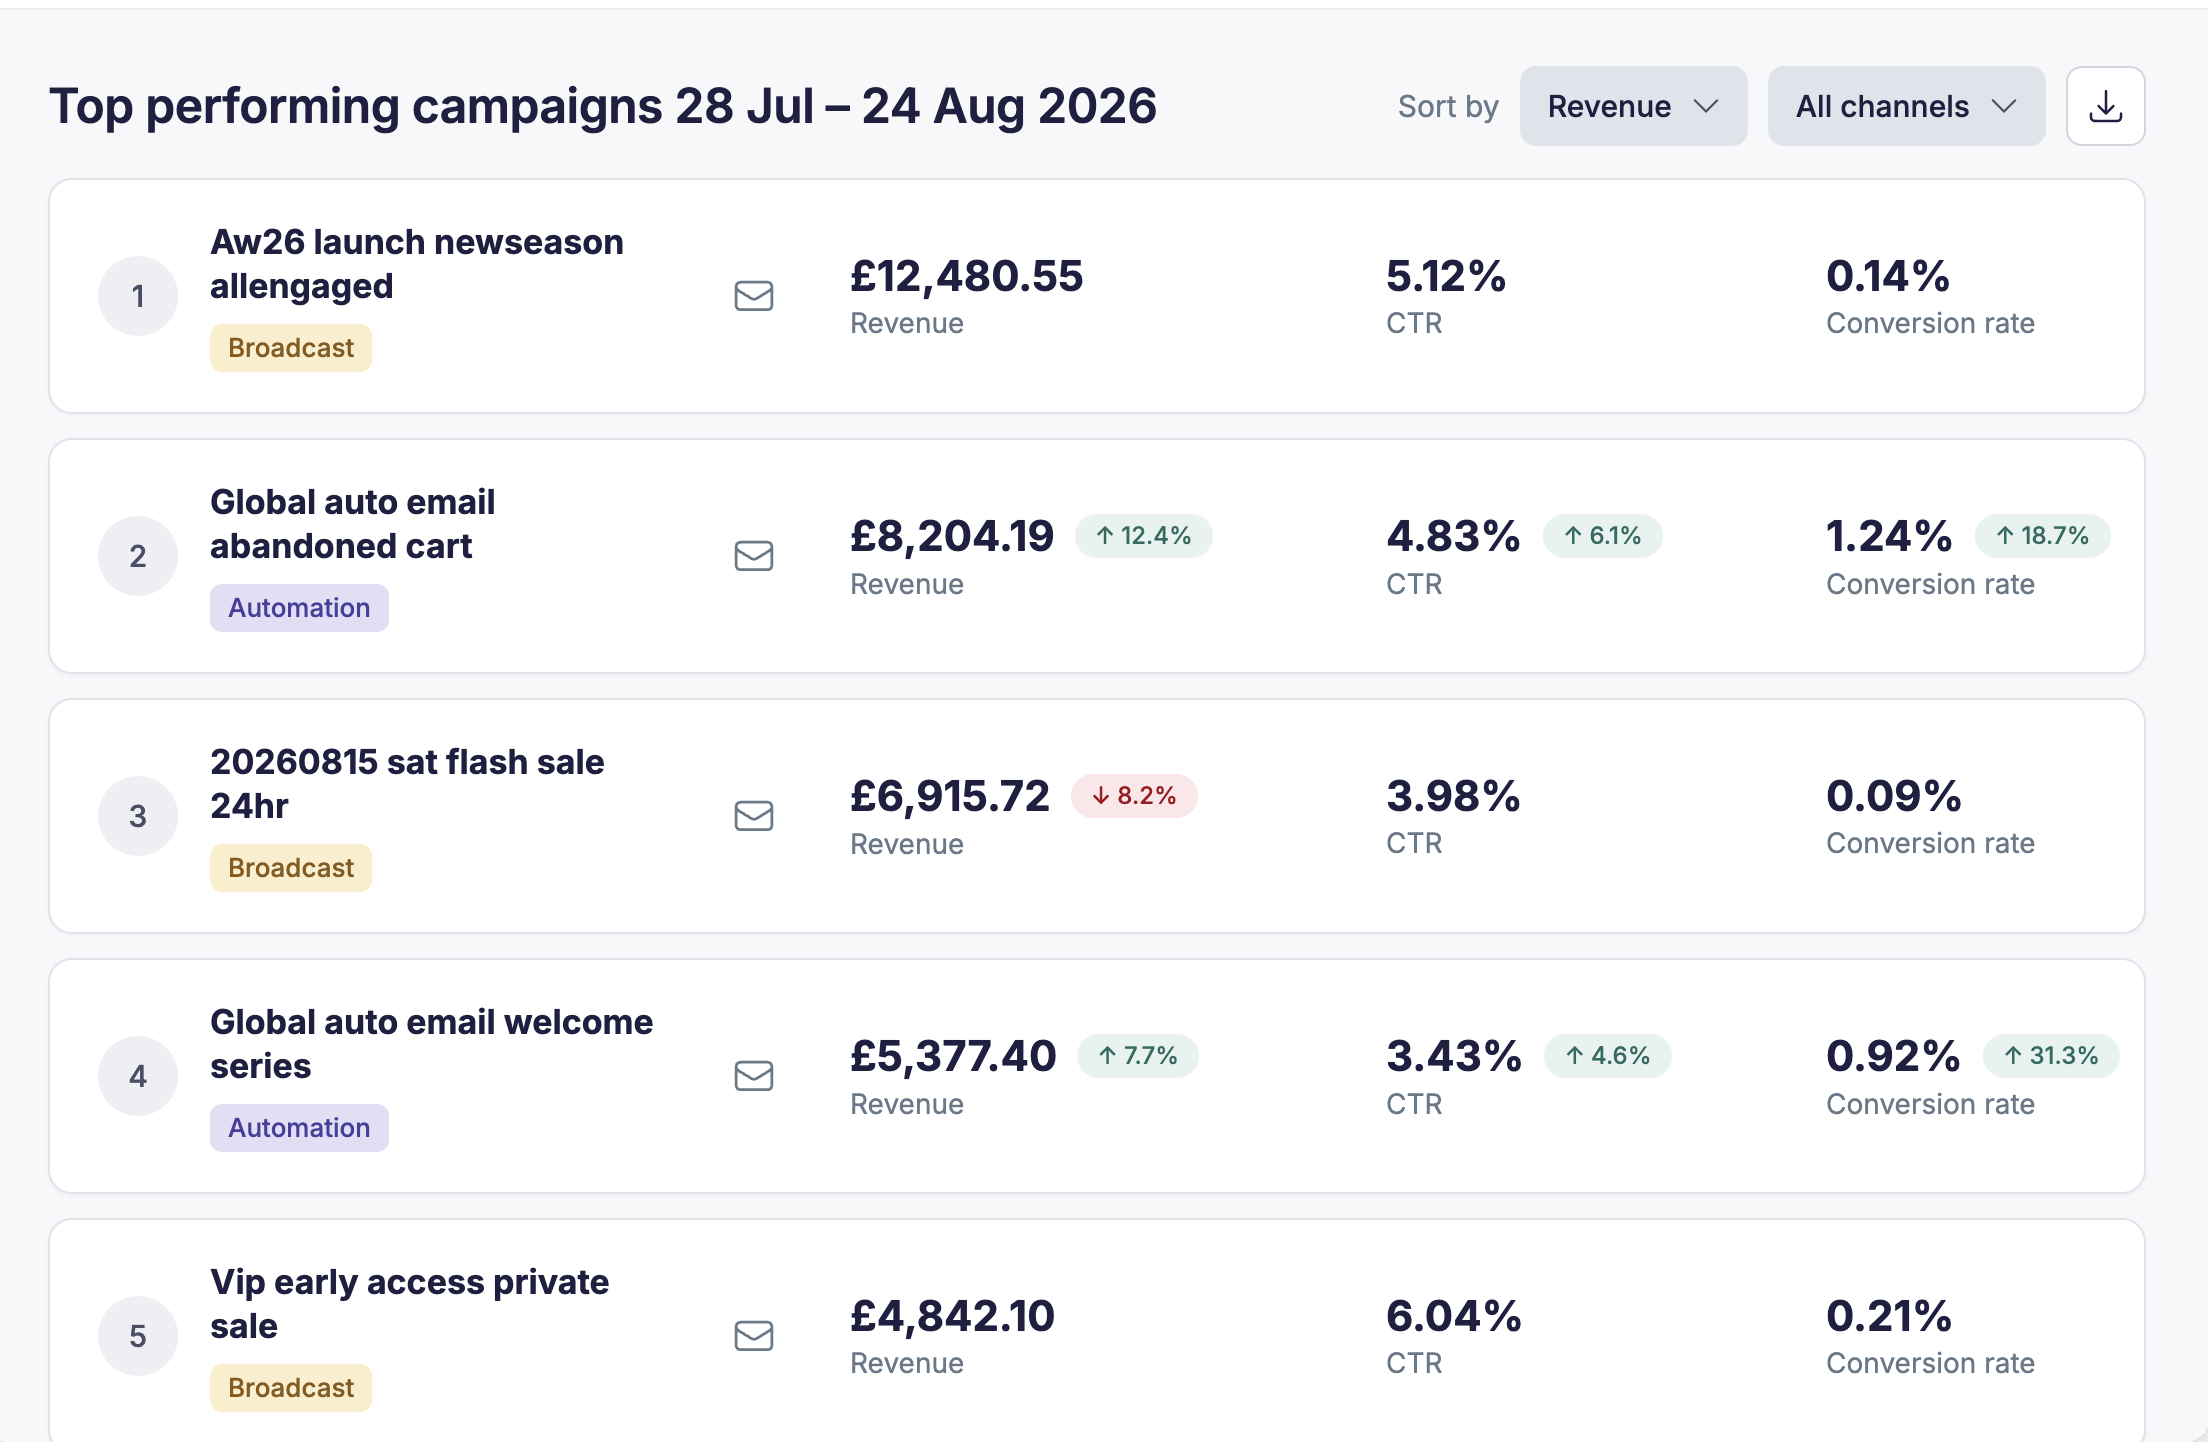Click chevron arrow in Revenue dropdown

1706,106
